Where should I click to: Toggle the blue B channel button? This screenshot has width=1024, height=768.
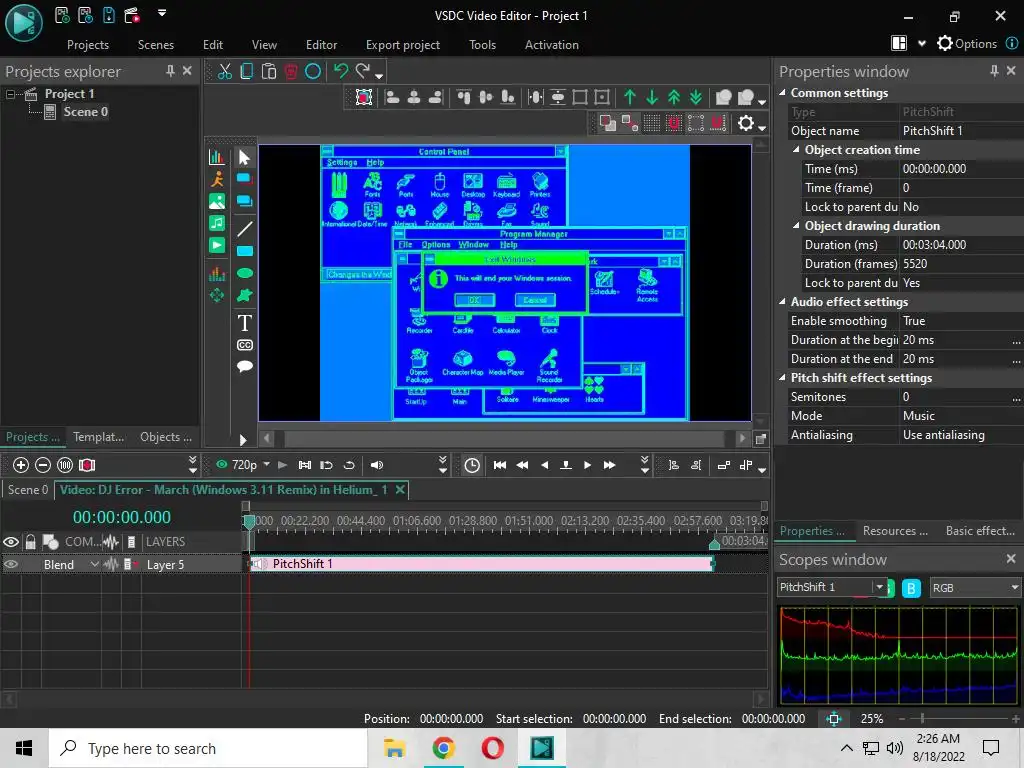tap(911, 588)
